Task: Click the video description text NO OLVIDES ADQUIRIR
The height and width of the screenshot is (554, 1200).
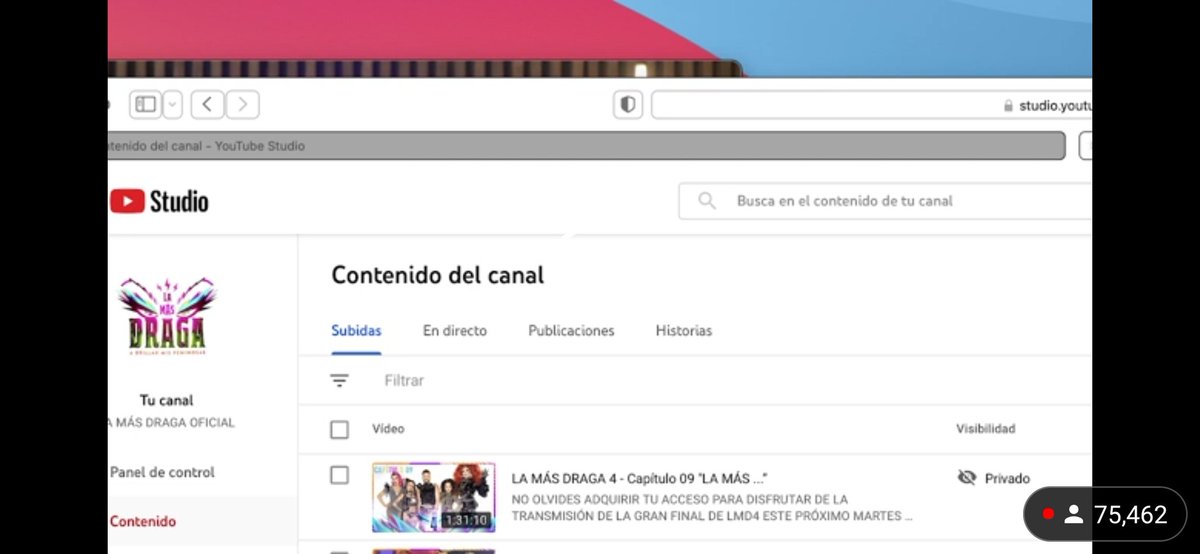Action: (712, 508)
